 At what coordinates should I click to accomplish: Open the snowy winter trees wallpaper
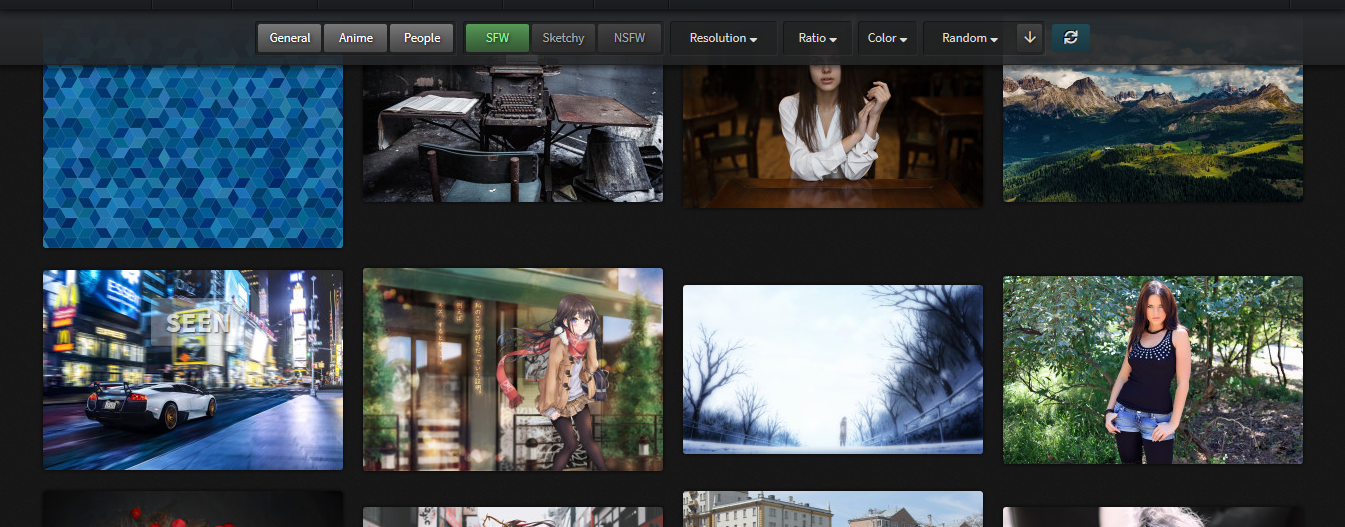(x=832, y=369)
